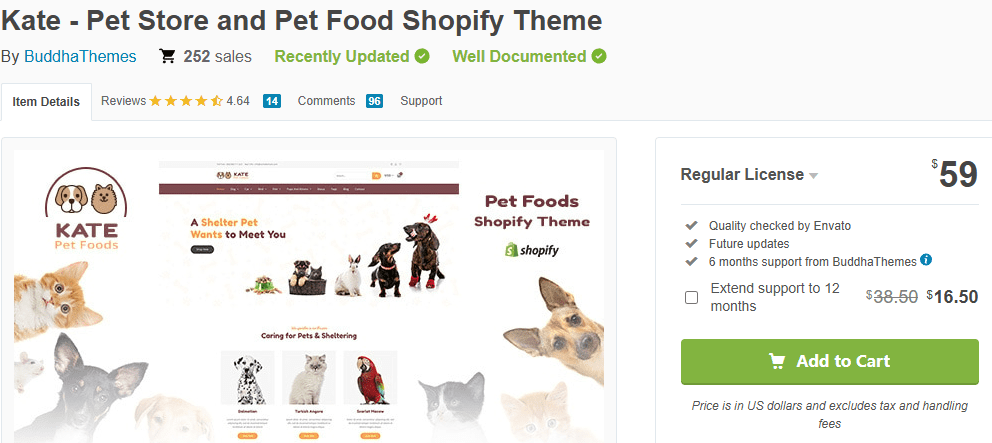Switch to the Reviews tab
Screen dimensions: 992x443
coord(123,101)
